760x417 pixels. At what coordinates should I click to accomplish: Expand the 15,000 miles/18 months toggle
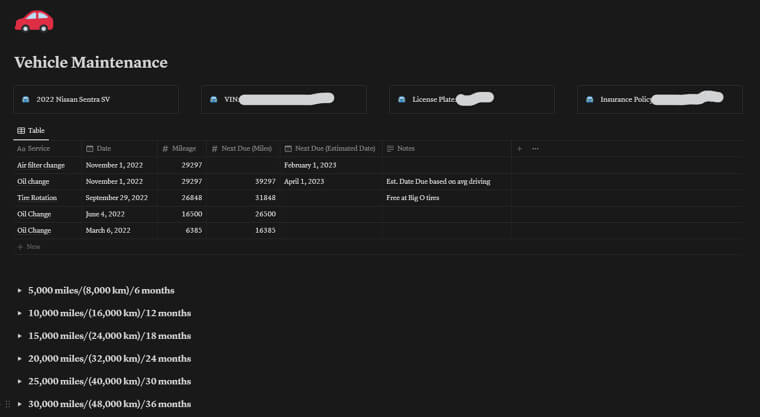[19, 336]
